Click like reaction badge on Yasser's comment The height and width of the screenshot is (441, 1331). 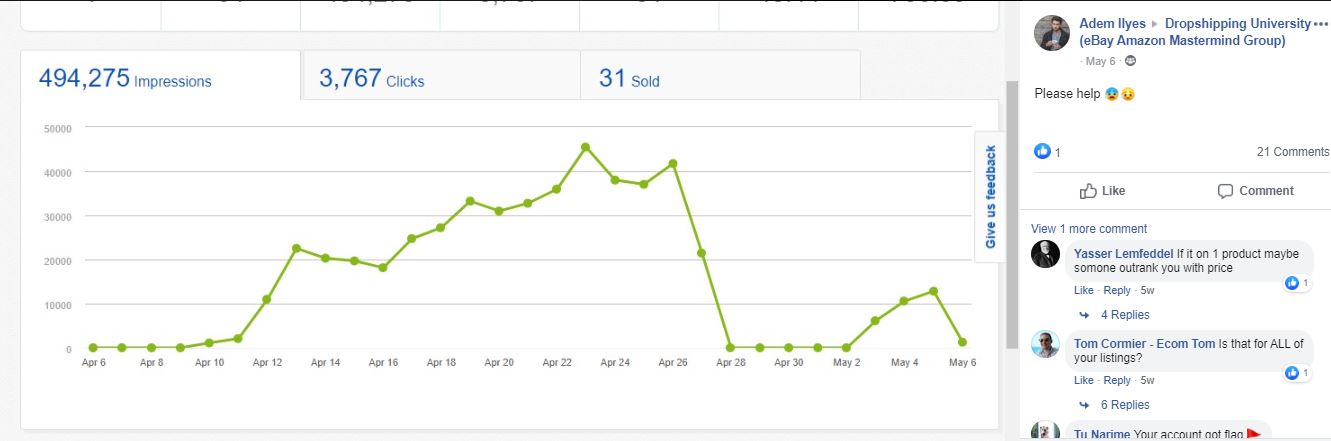pos(1297,283)
